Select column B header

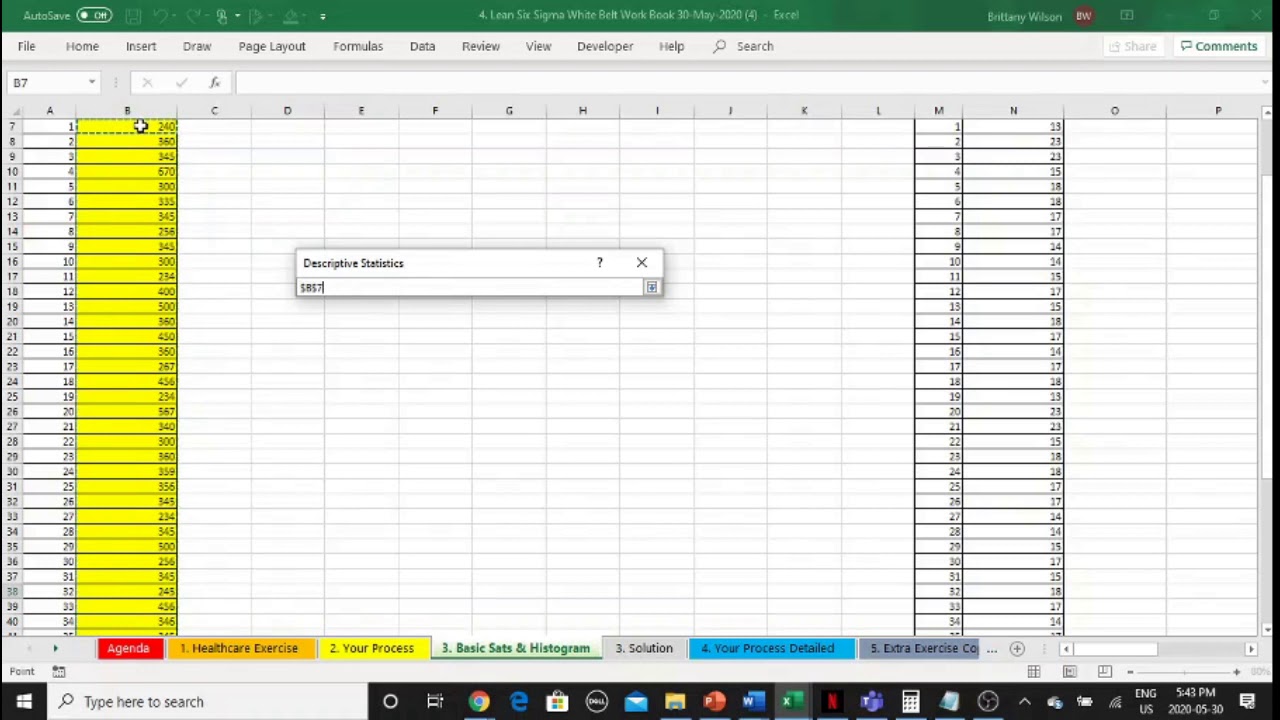(127, 110)
